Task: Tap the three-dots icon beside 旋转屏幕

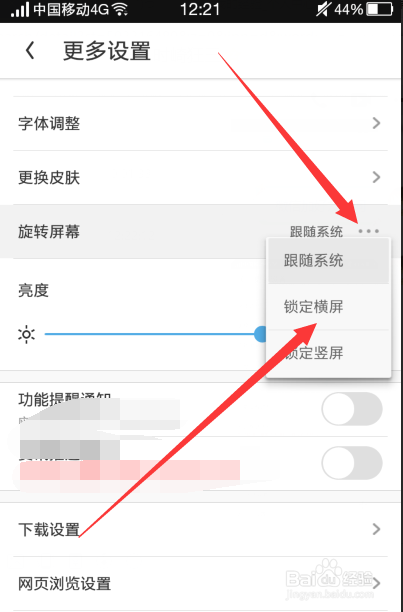Action: pos(368,231)
